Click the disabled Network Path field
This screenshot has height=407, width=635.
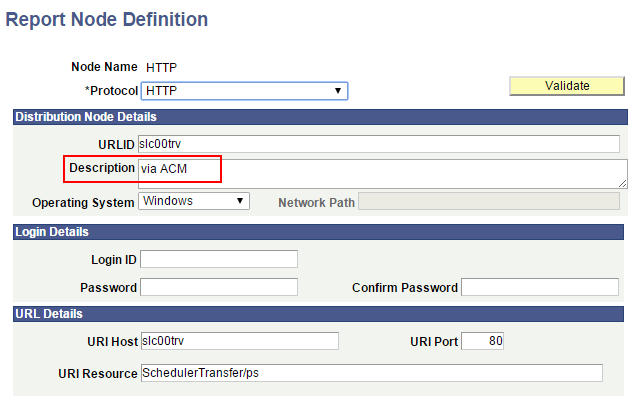point(489,201)
